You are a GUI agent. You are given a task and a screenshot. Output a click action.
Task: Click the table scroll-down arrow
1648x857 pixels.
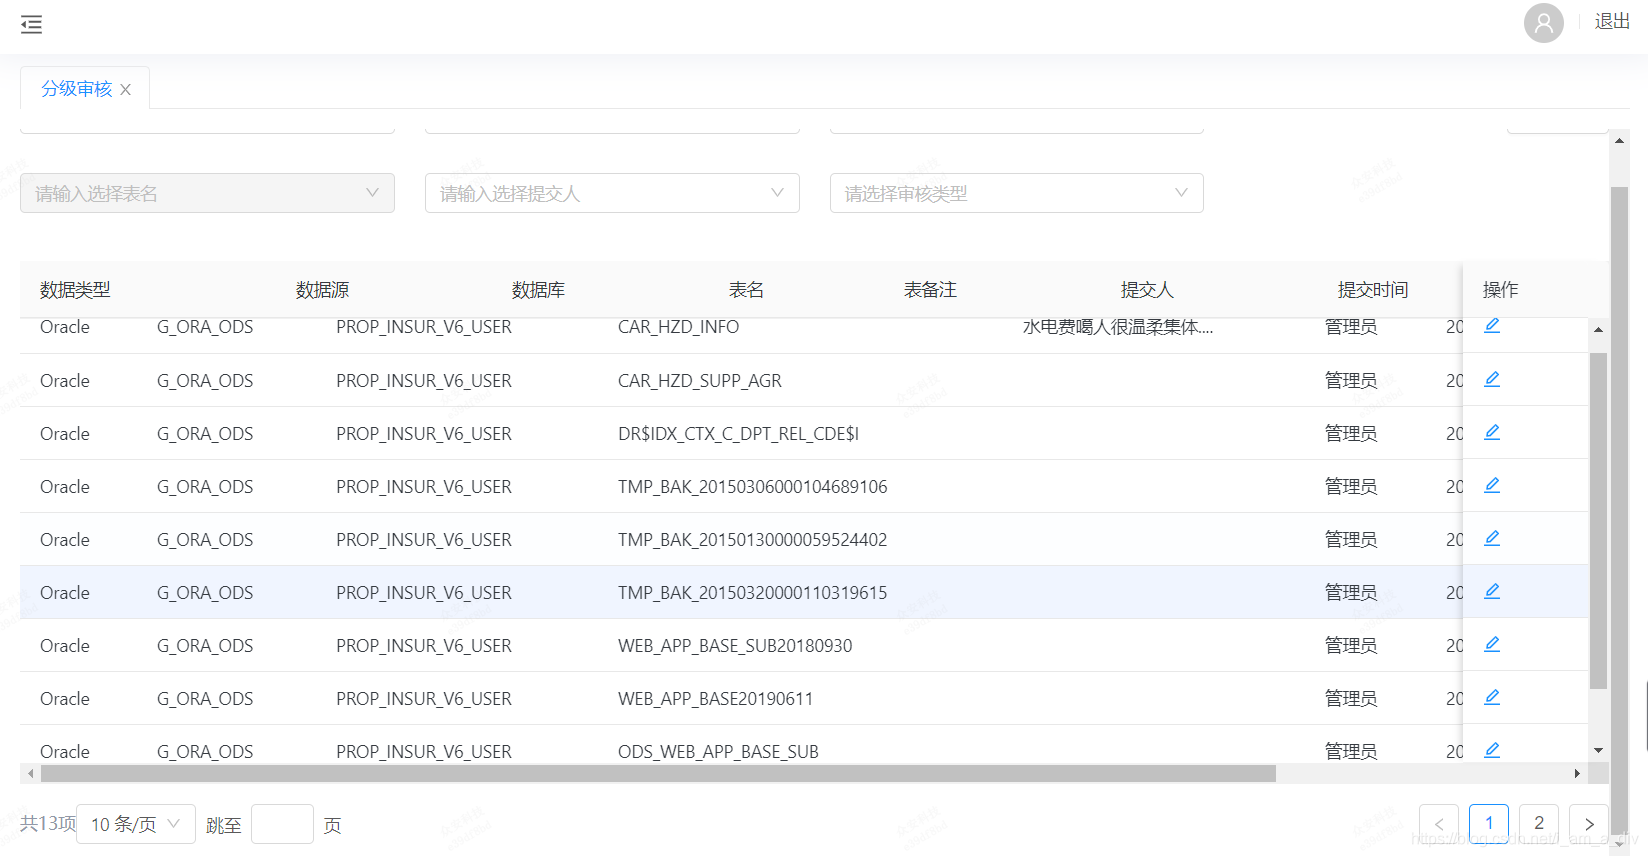point(1598,751)
